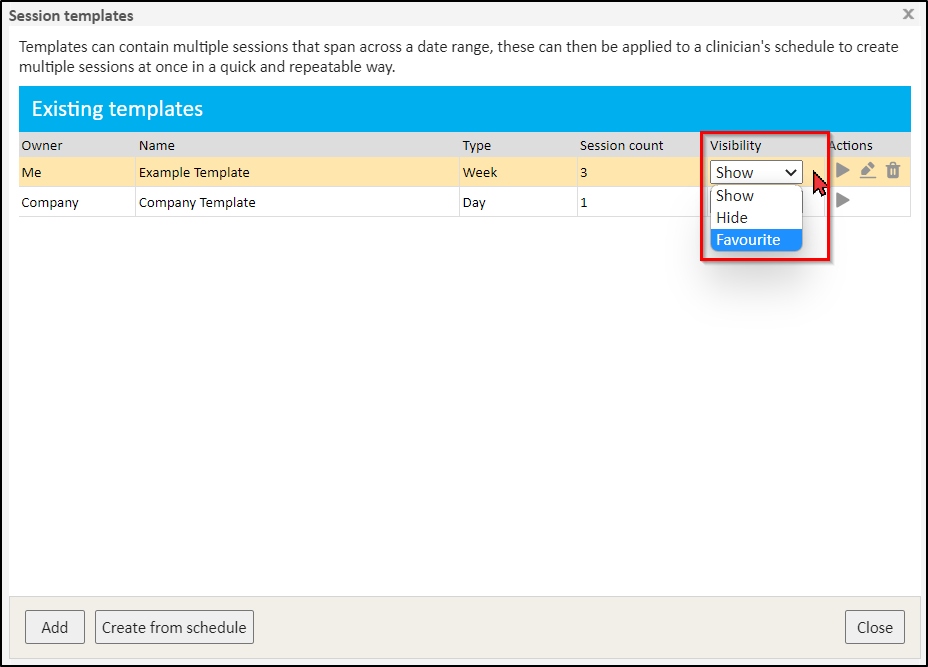Run the Example Template play icon
The image size is (928, 667).
[x=843, y=171]
